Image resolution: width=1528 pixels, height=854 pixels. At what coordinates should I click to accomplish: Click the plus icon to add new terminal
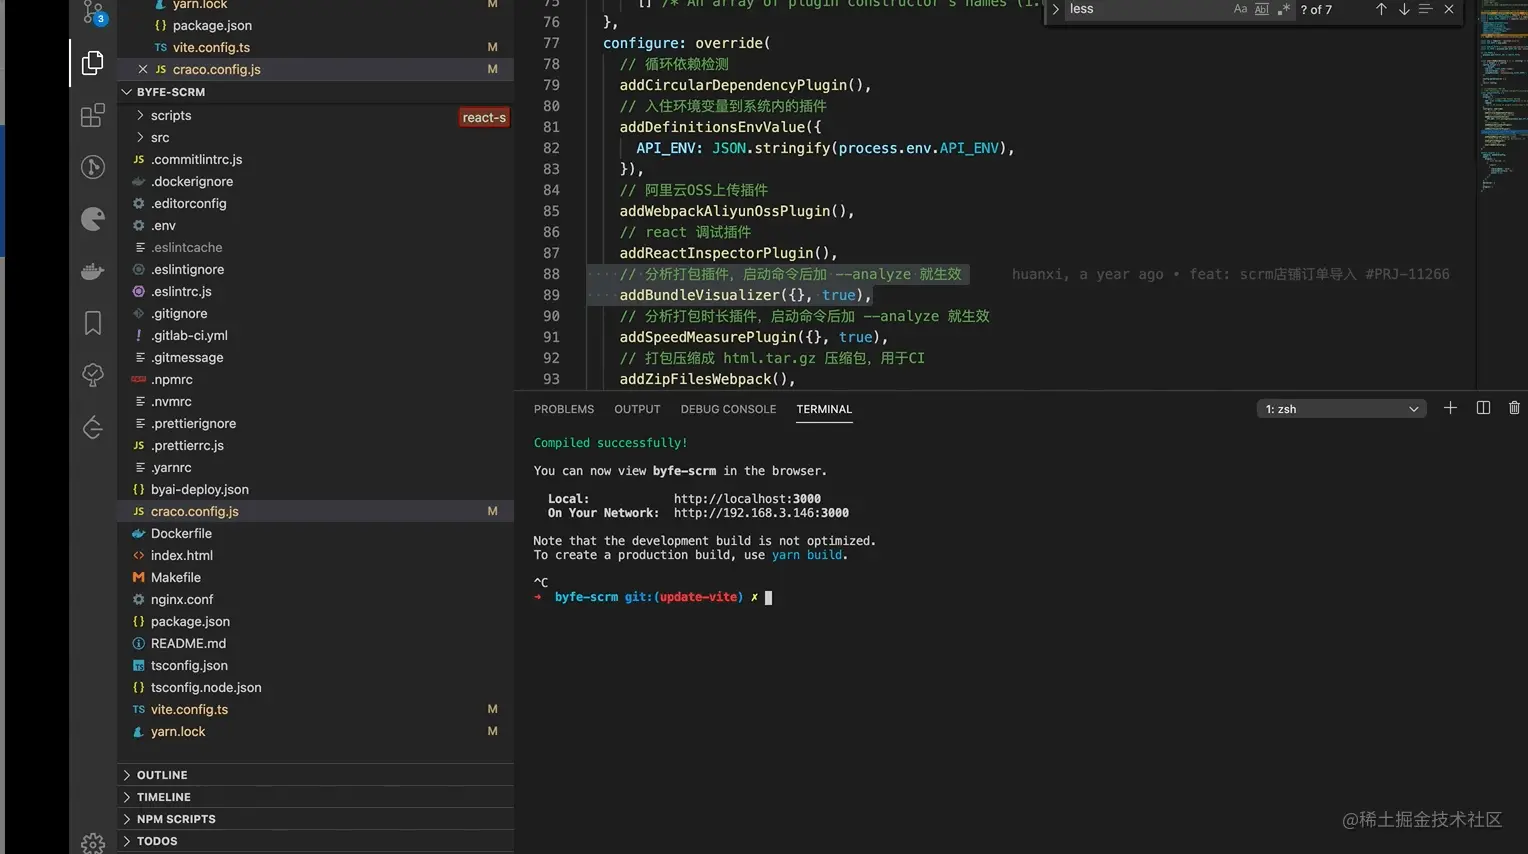[x=1450, y=408]
